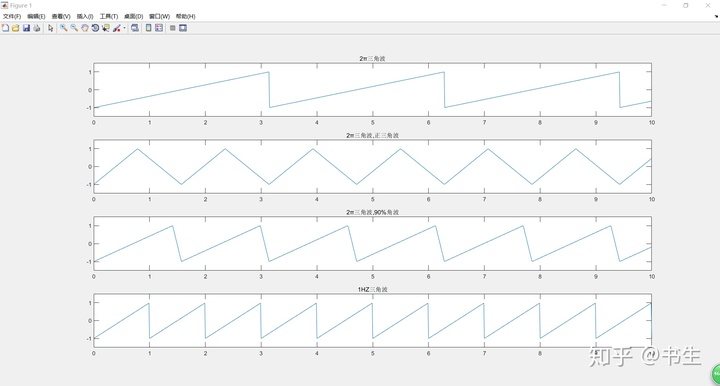Image resolution: width=720 pixels, height=386 pixels.
Task: Open the 文件(F) menu
Action: [12, 17]
